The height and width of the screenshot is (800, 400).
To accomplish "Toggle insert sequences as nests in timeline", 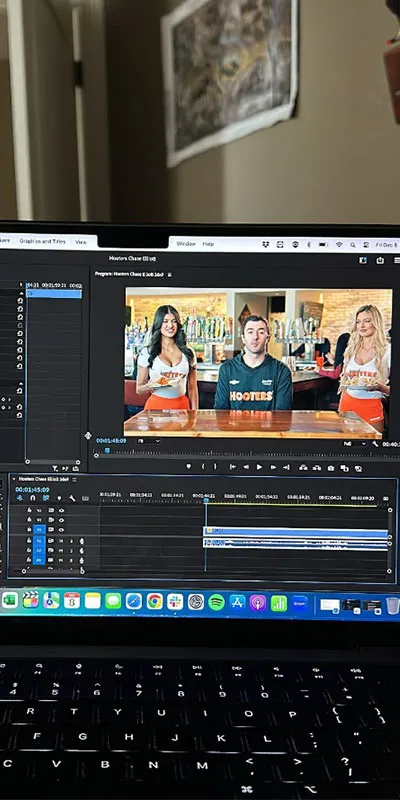I will coord(20,497).
